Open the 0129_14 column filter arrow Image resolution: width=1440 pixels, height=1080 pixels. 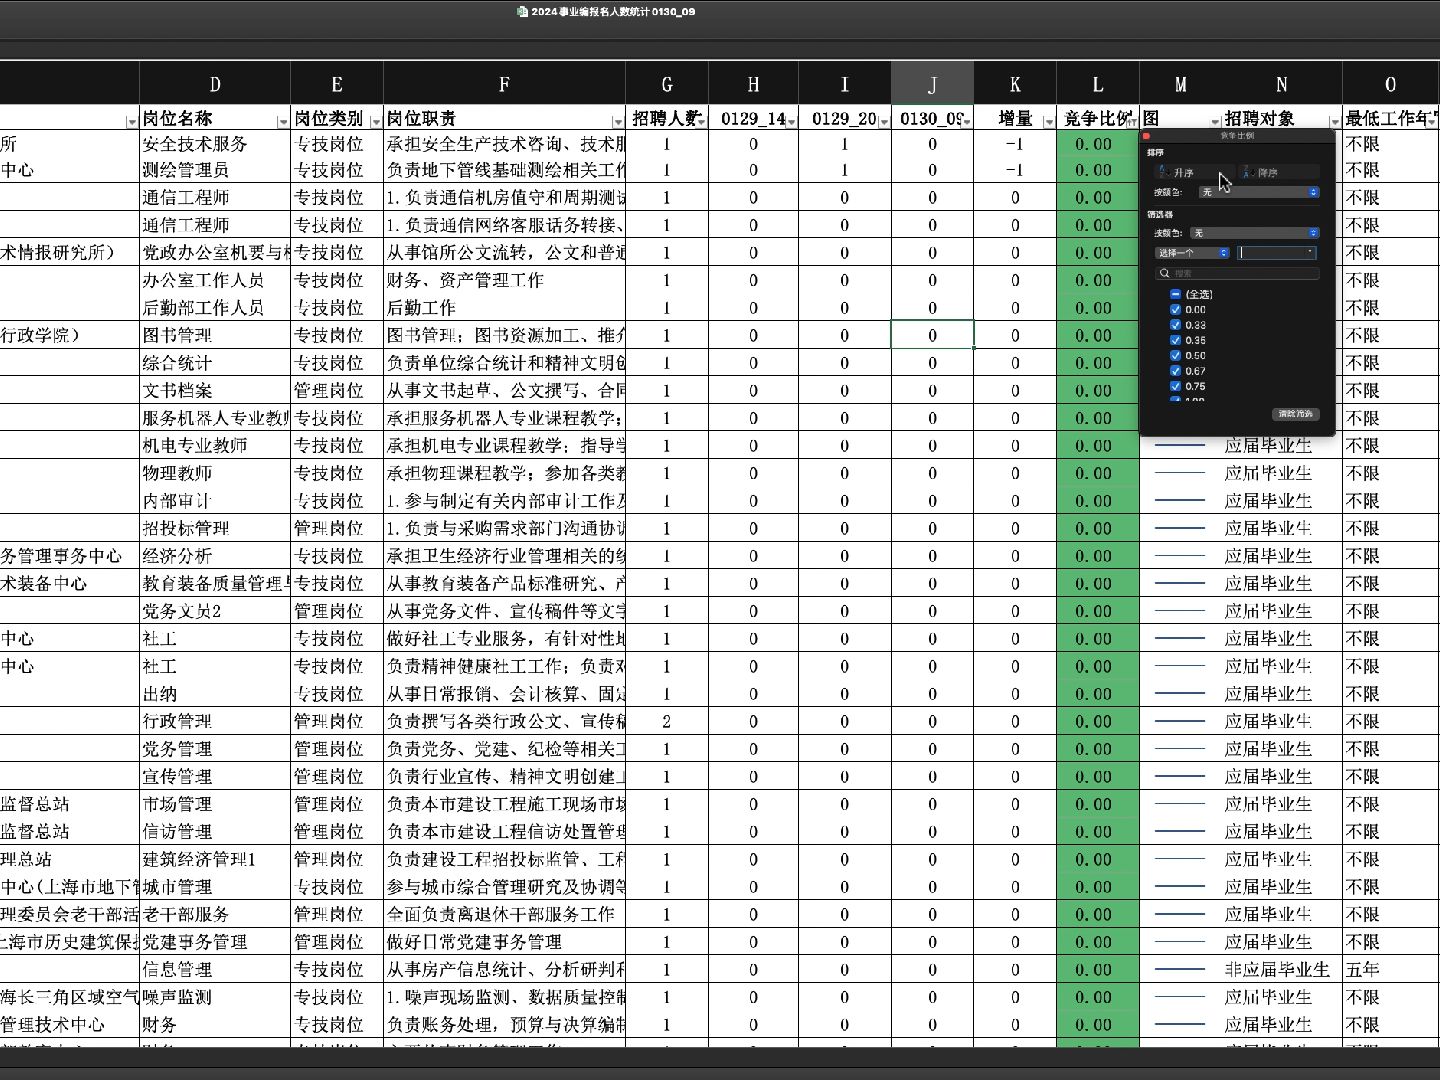point(791,122)
